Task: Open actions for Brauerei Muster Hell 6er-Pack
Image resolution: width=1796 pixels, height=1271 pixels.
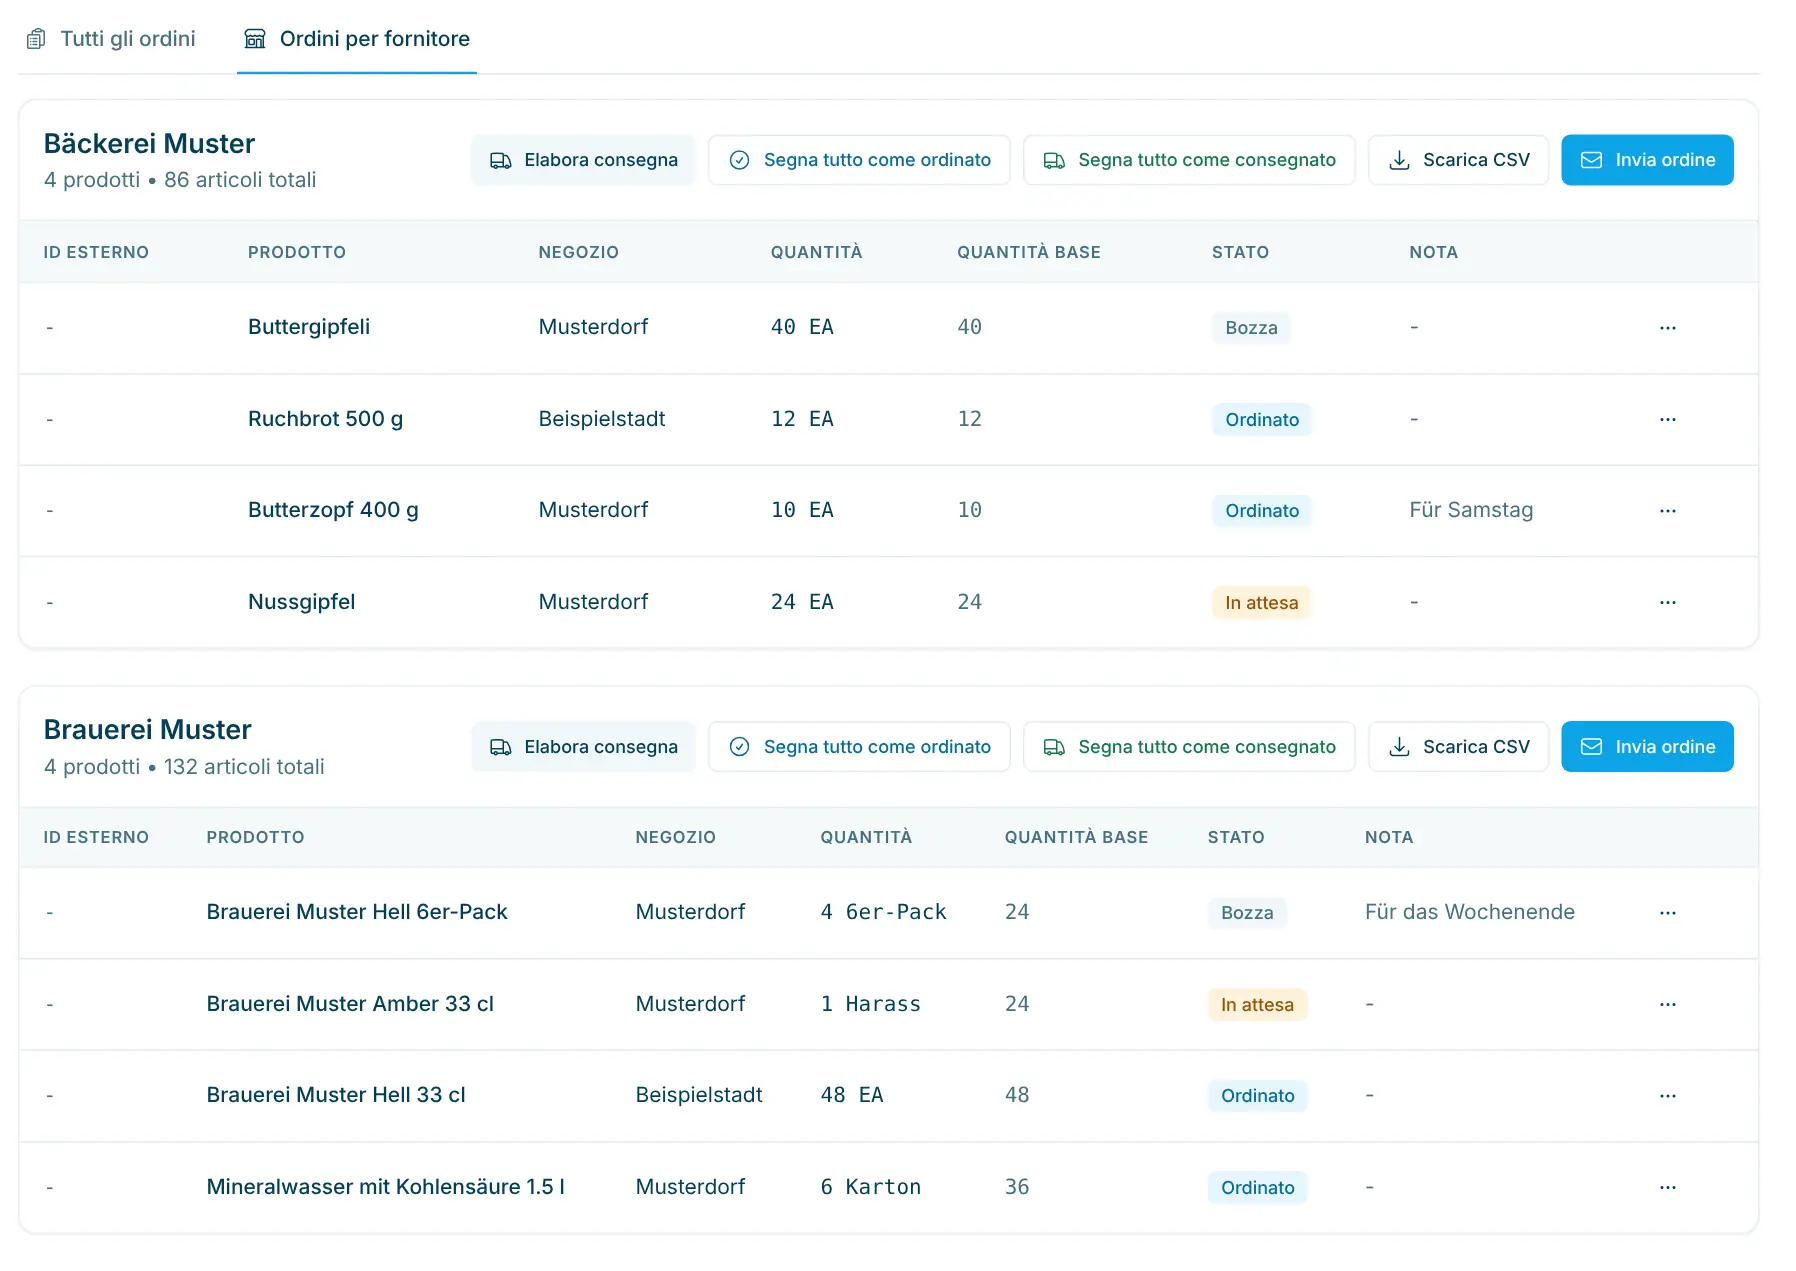Action: 1667,913
